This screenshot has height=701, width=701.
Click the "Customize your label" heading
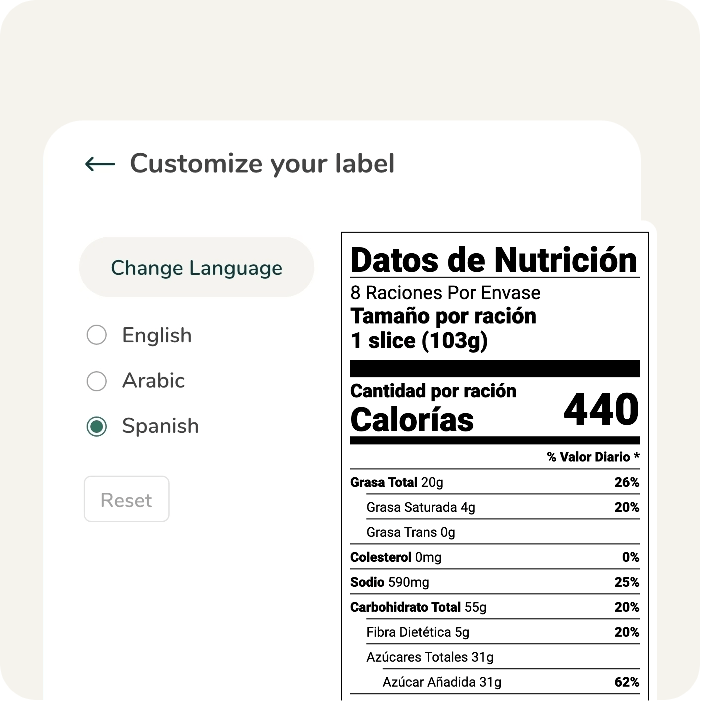point(262,164)
